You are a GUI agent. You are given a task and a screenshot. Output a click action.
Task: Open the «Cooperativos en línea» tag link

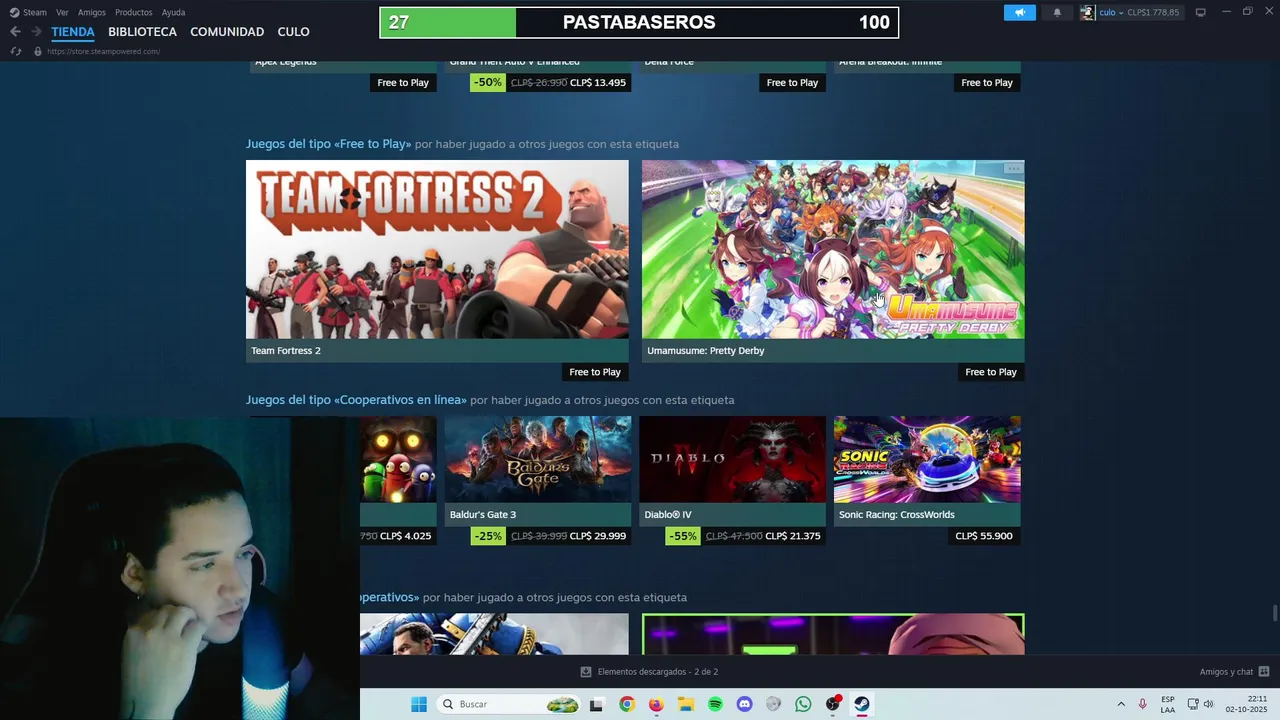[x=356, y=400]
